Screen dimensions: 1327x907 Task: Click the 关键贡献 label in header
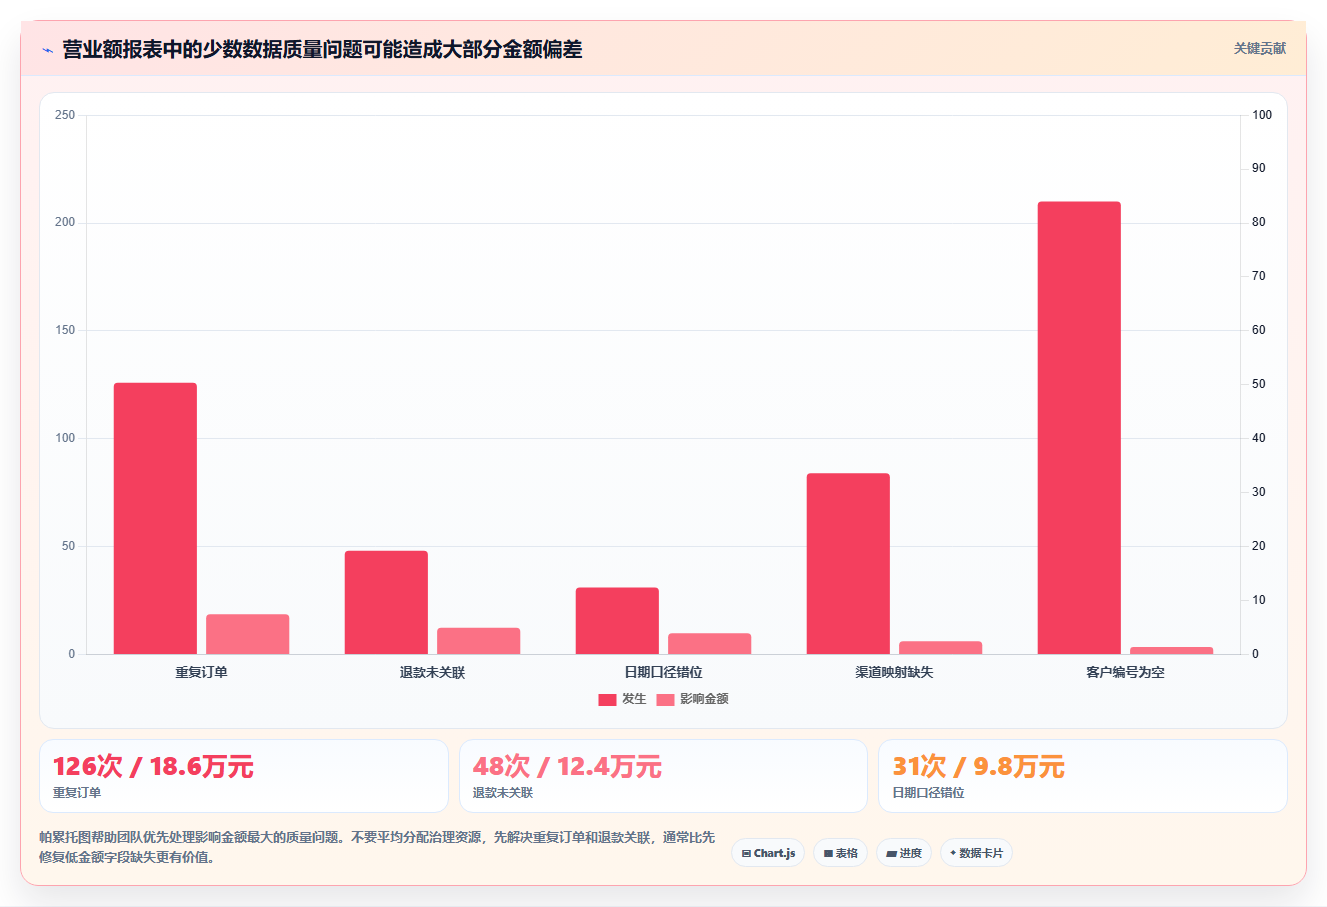pos(1259,48)
